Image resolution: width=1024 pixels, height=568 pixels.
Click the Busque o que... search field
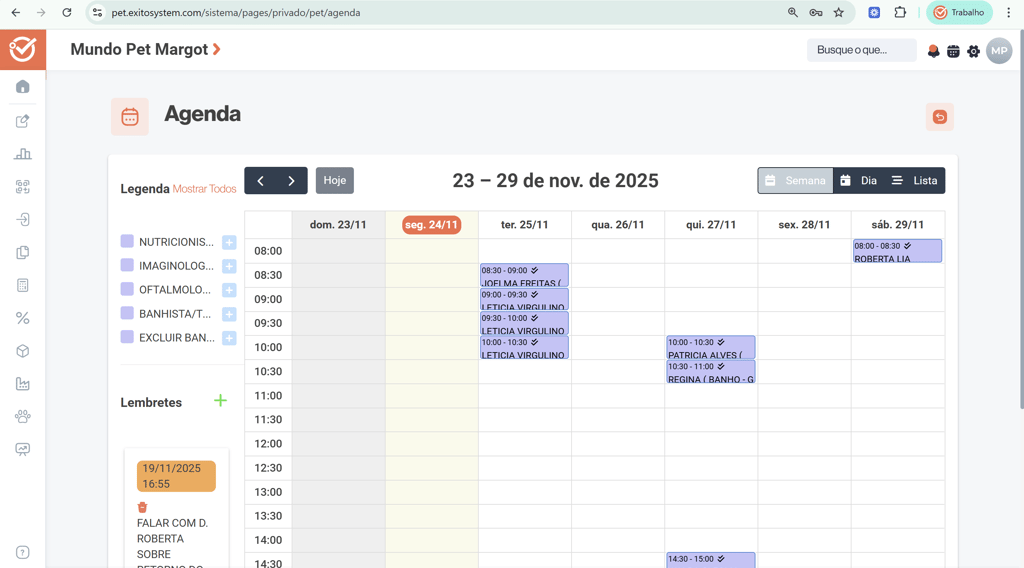tap(861, 50)
